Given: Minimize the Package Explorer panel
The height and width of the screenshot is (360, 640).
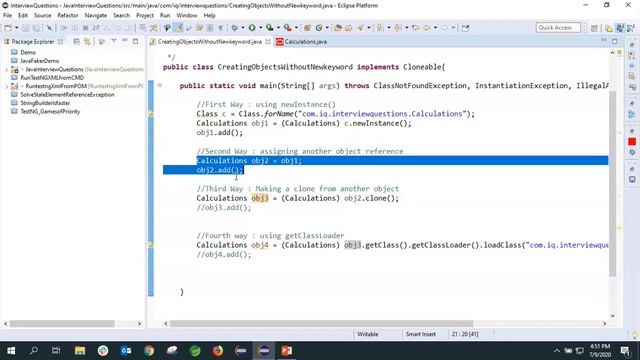Looking at the screenshot, I should (x=124, y=41).
